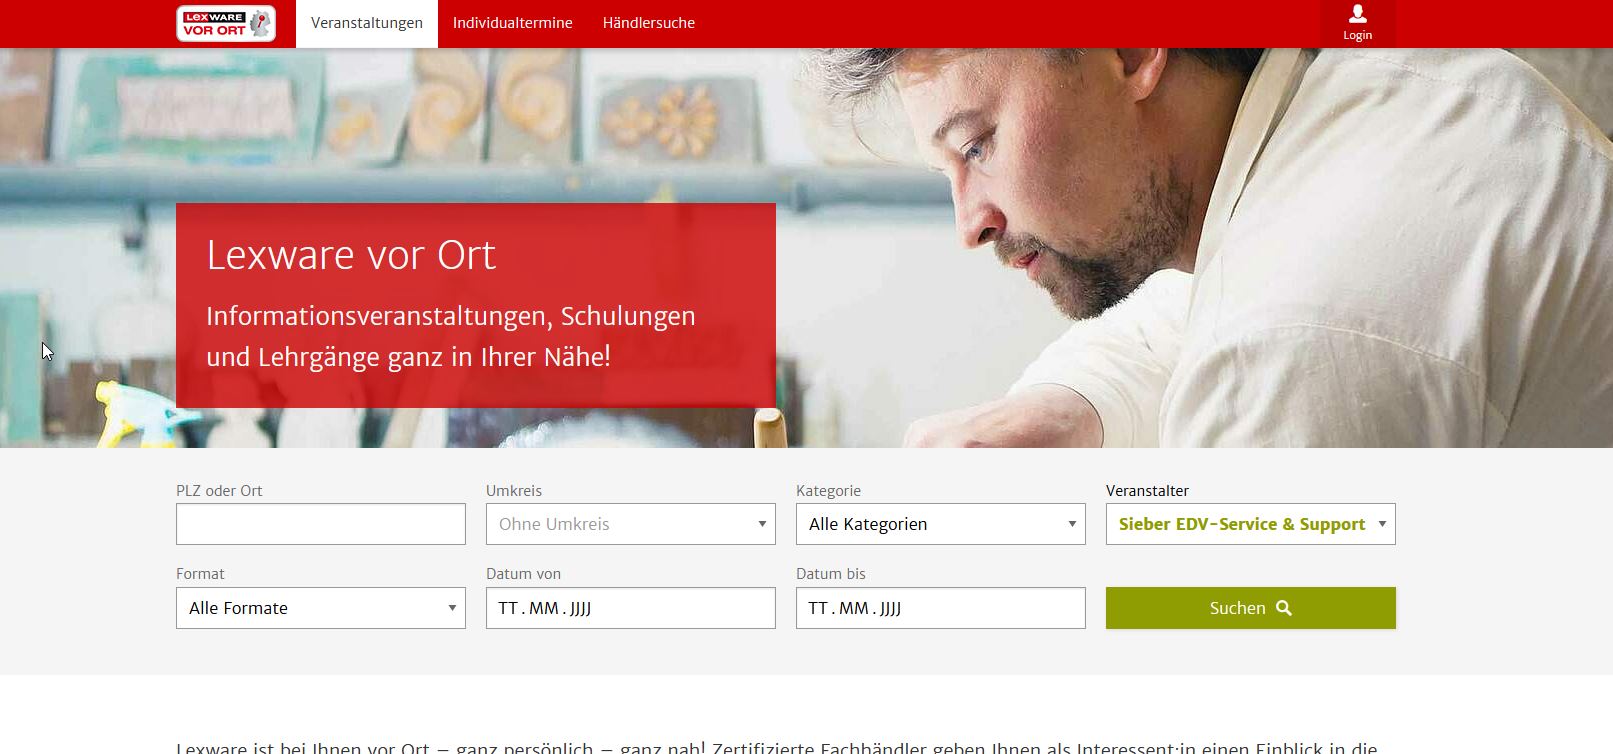This screenshot has width=1613, height=754.
Task: Click the Alle Kategorien dropdown arrow
Action: [x=1072, y=524]
